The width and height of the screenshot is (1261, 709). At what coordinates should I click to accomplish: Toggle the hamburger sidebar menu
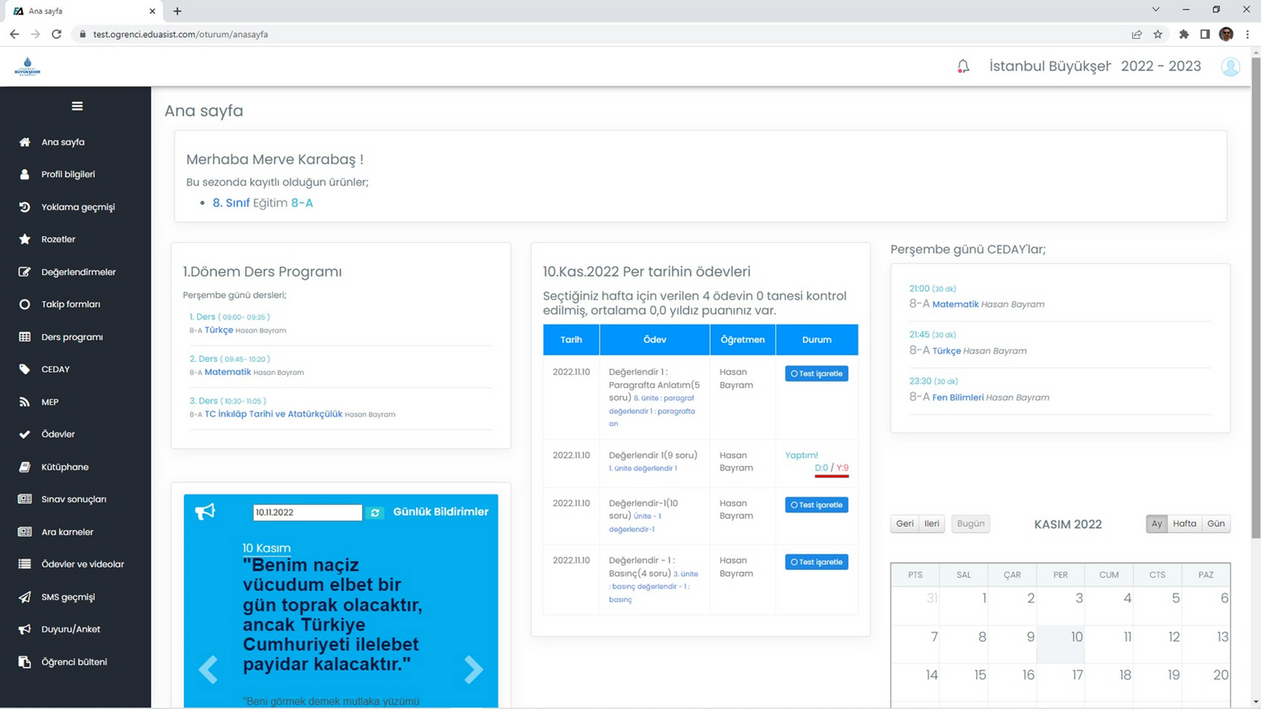(77, 106)
